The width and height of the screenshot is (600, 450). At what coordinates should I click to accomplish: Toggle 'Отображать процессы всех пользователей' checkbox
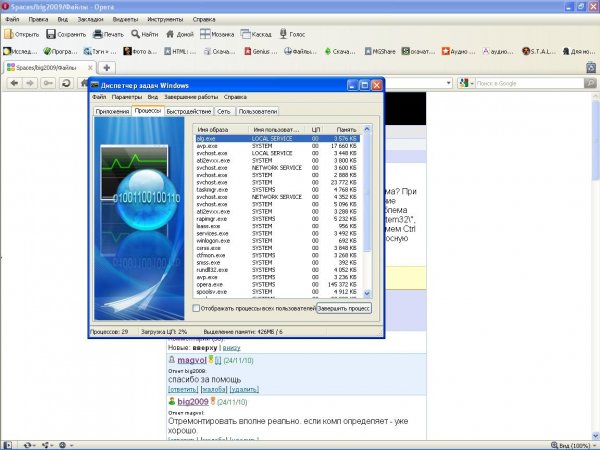tap(196, 308)
